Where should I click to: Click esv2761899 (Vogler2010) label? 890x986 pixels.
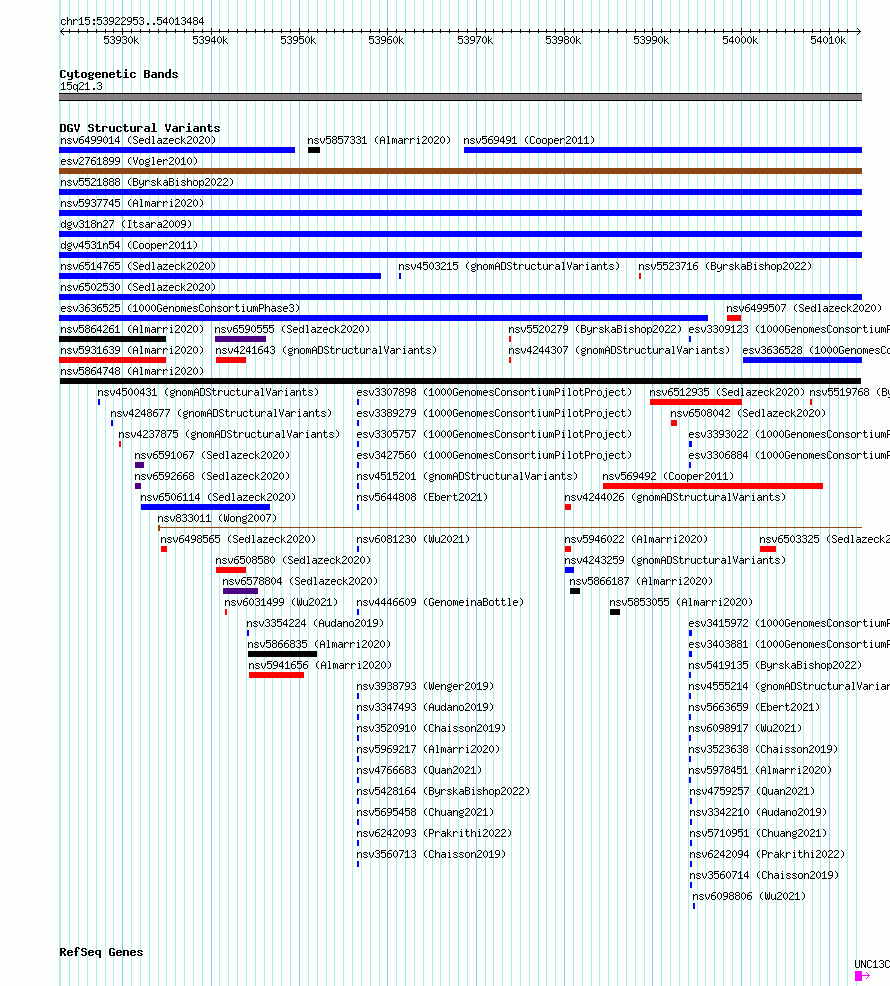tap(129, 161)
